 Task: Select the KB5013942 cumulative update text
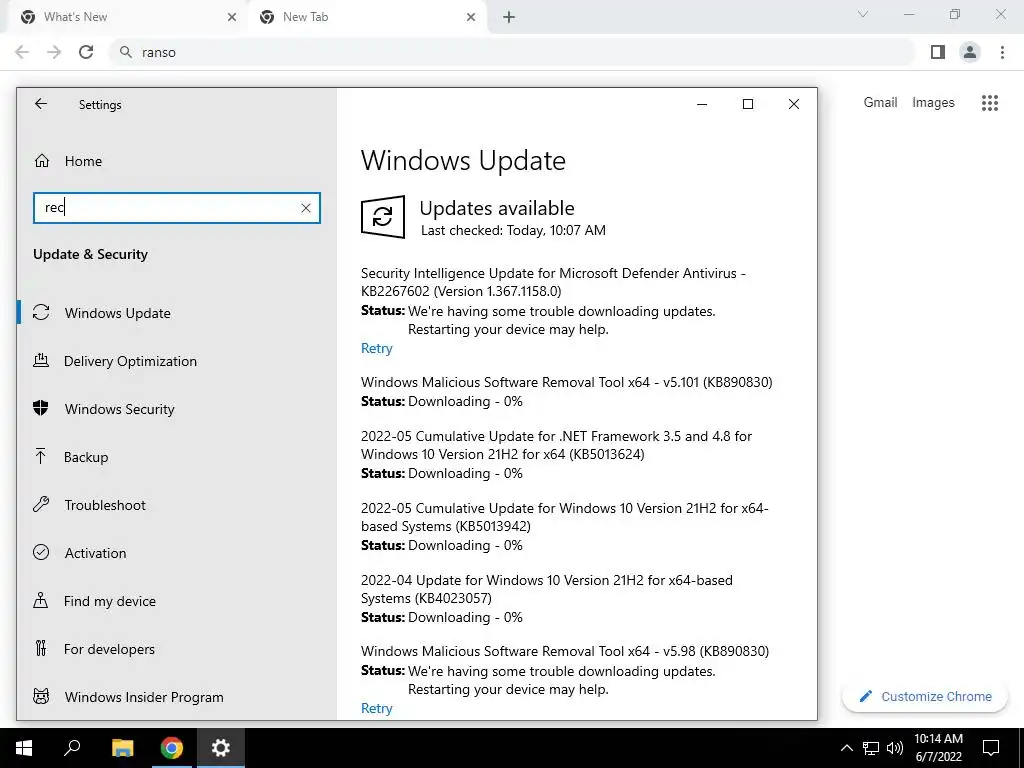565,517
